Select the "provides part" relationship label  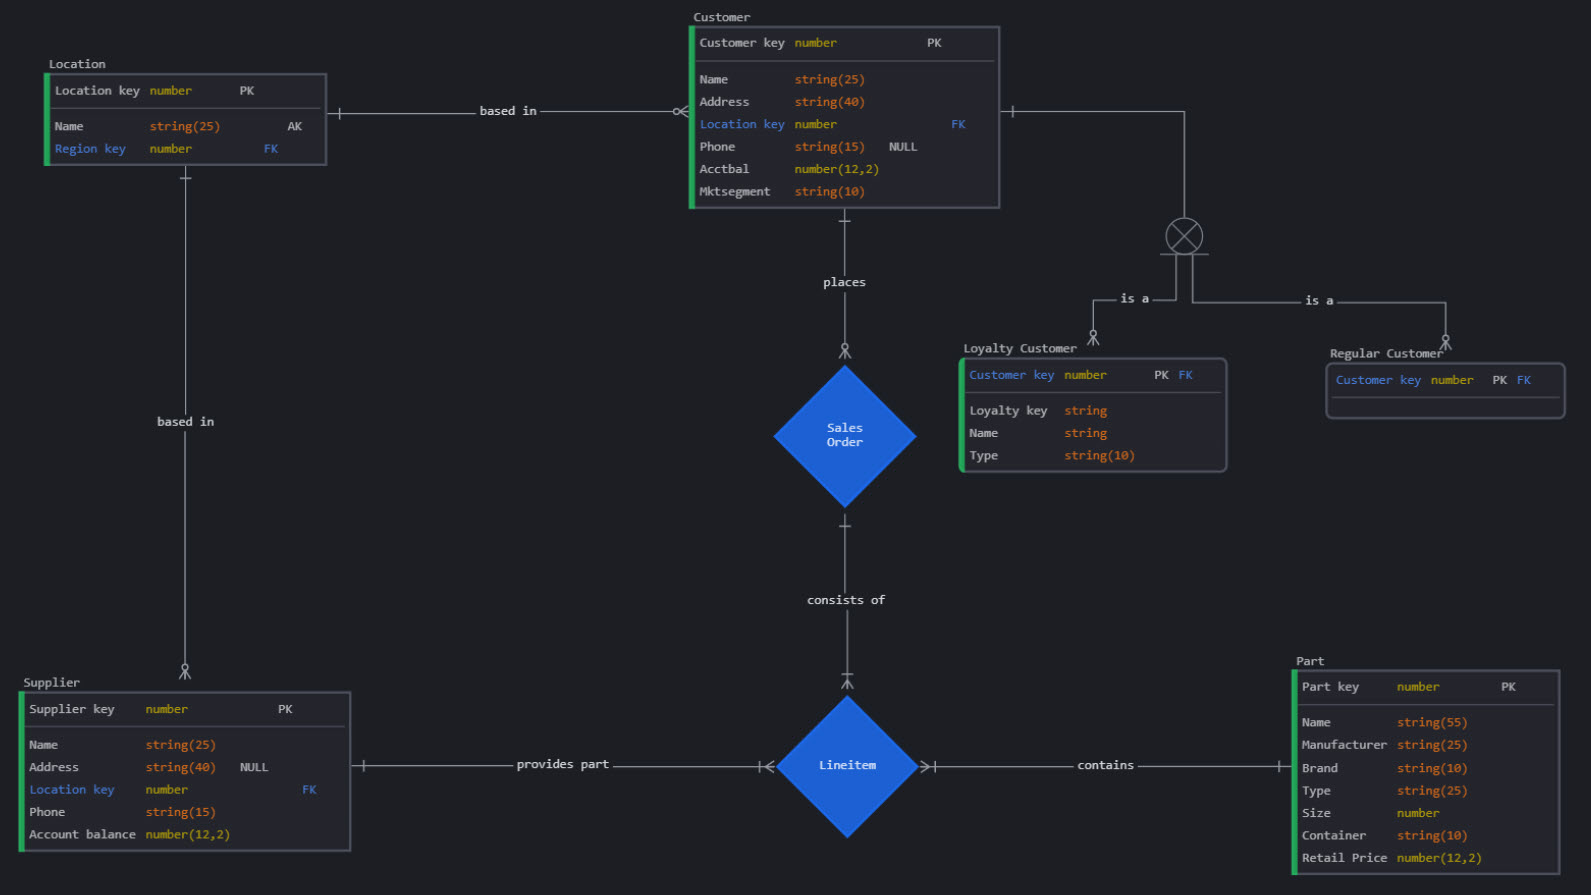(x=562, y=765)
